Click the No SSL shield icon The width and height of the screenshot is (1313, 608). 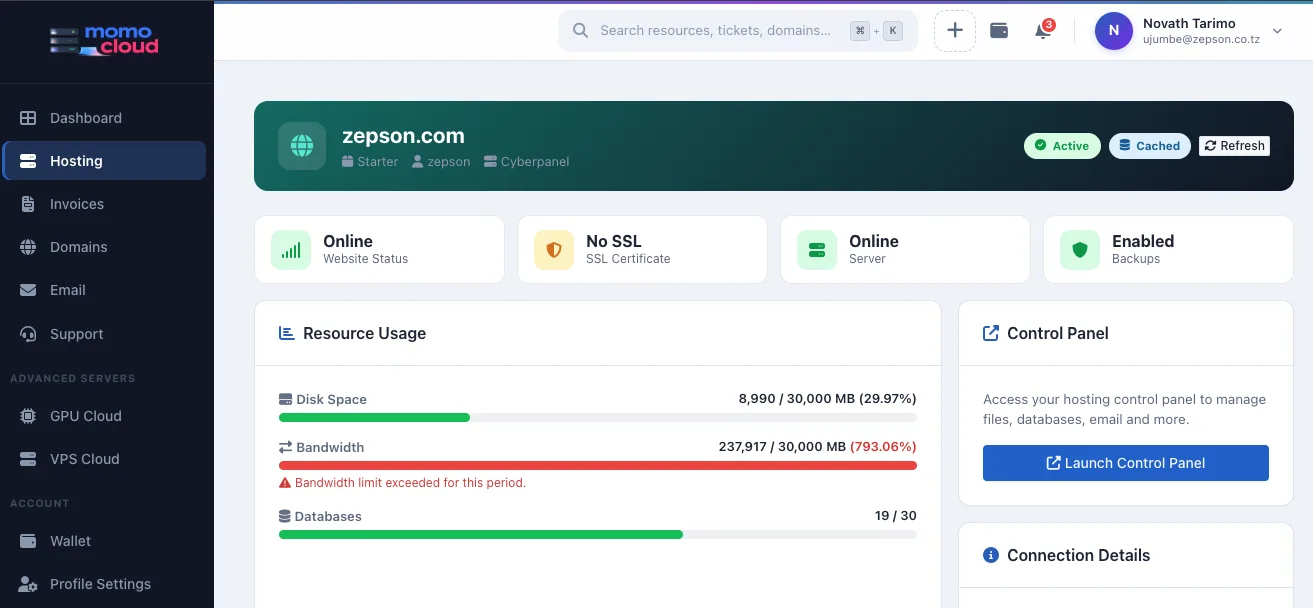[x=554, y=249]
